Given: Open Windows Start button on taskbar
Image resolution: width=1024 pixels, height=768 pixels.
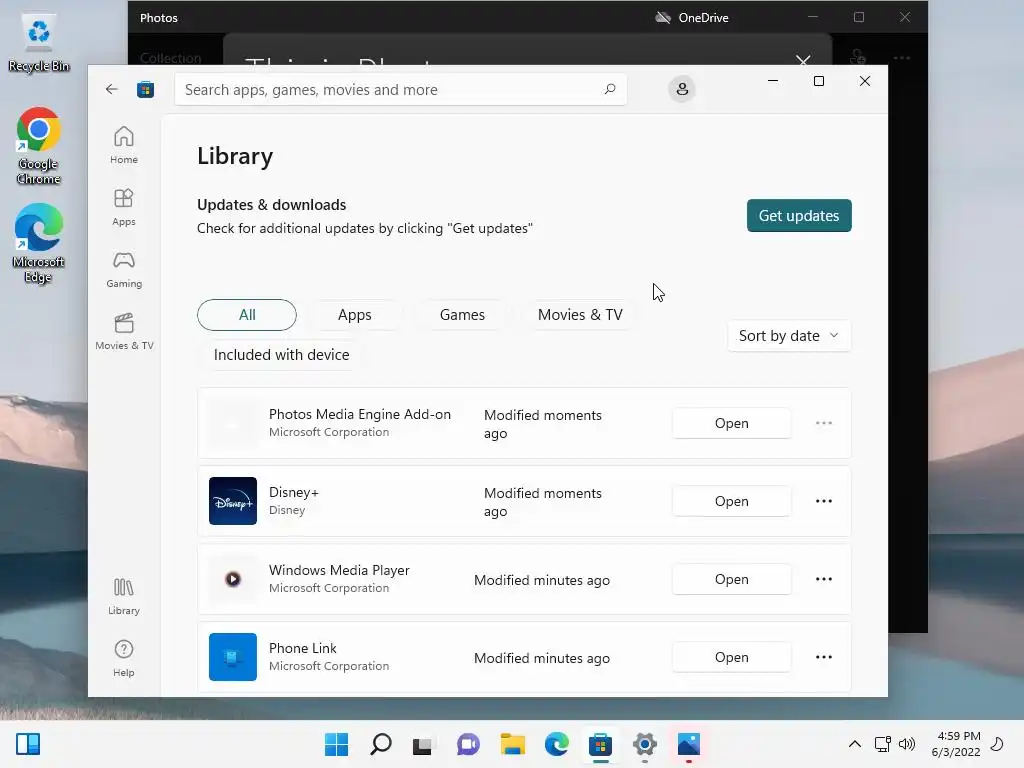Looking at the screenshot, I should pos(336,744).
